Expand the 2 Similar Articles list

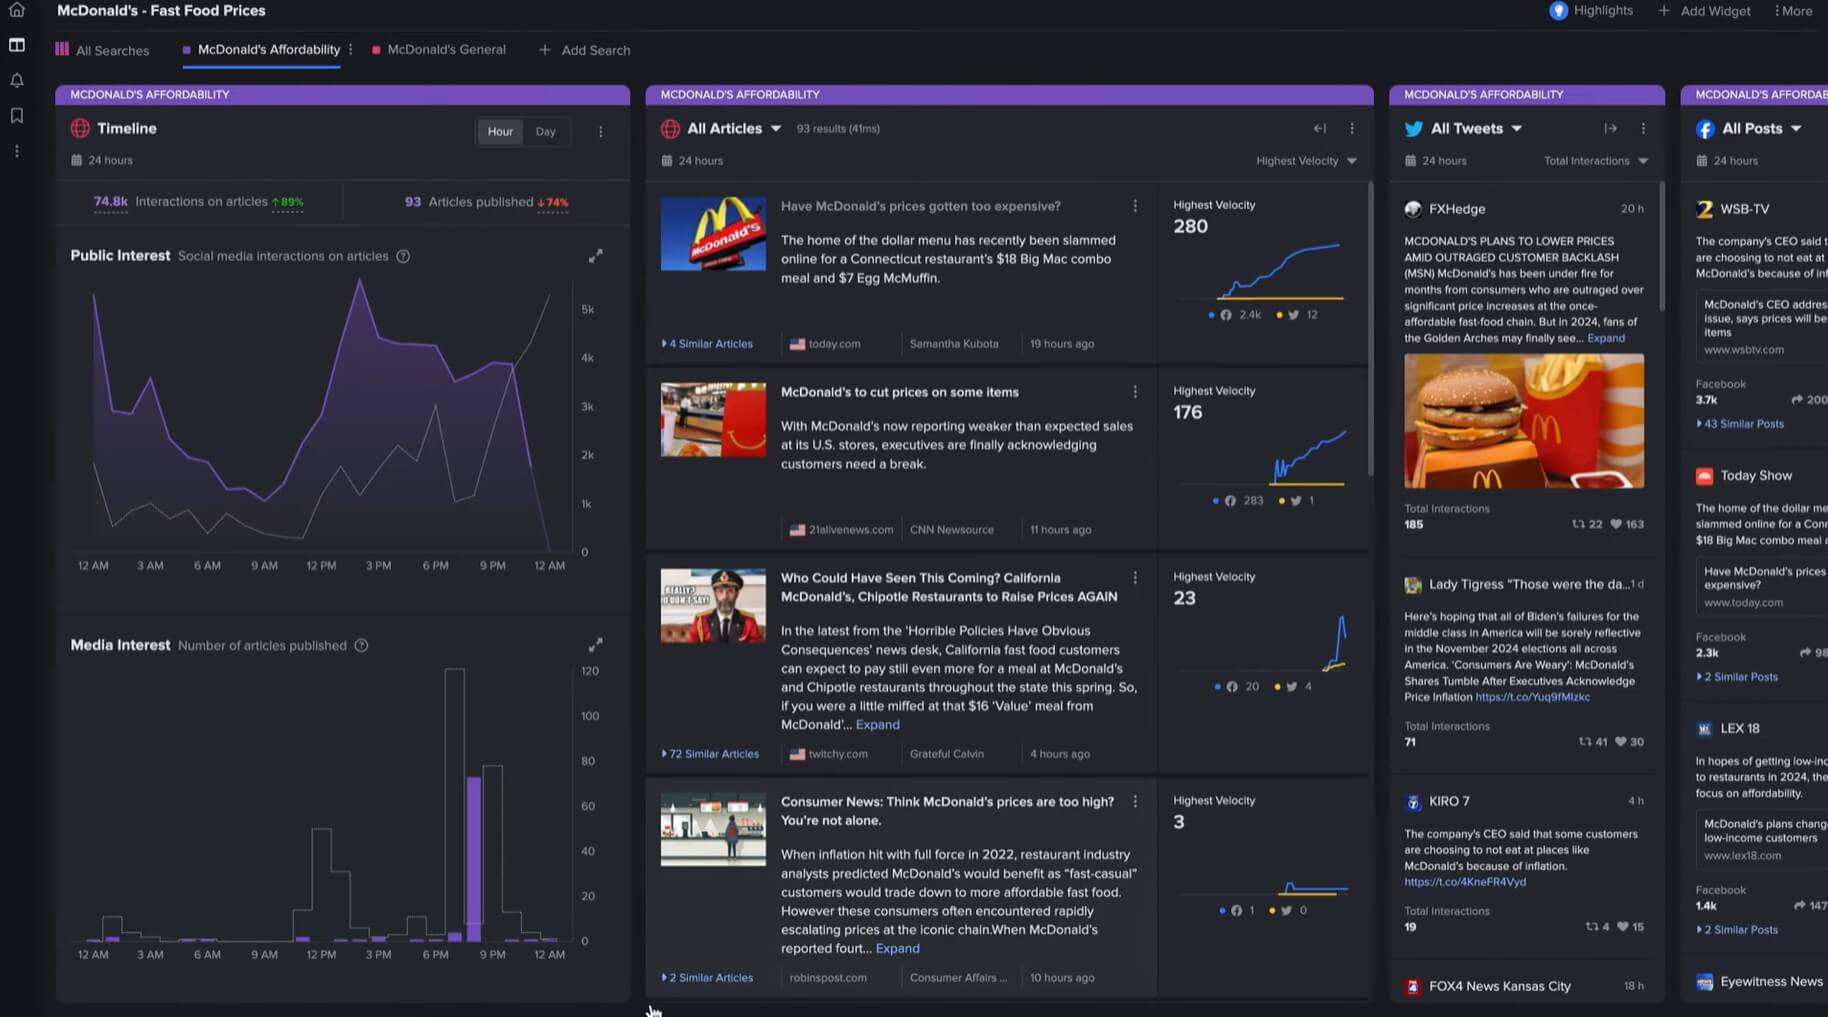coord(707,978)
